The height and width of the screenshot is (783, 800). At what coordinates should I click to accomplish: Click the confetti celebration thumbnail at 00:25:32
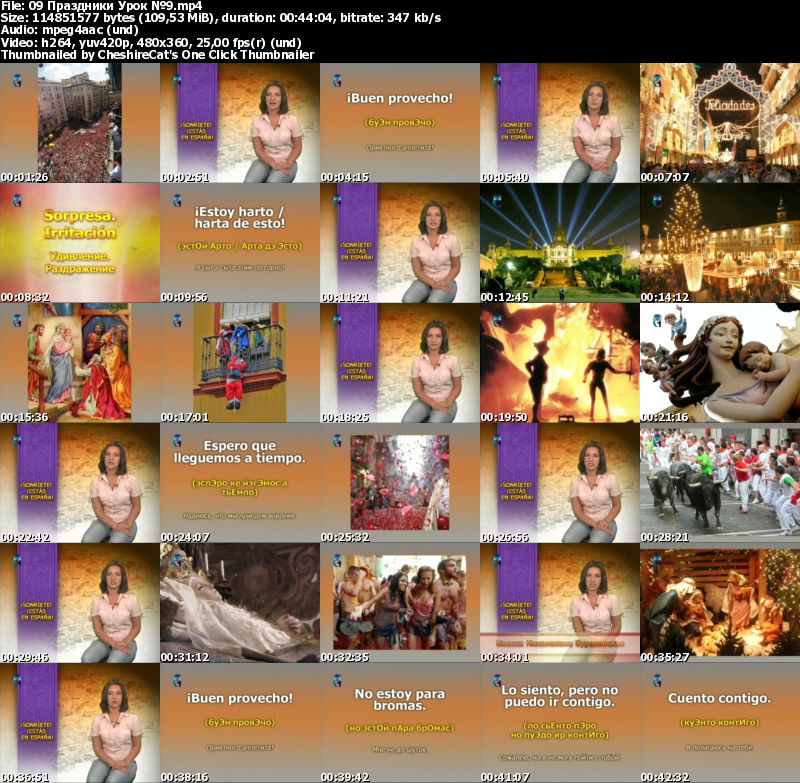coord(399,483)
